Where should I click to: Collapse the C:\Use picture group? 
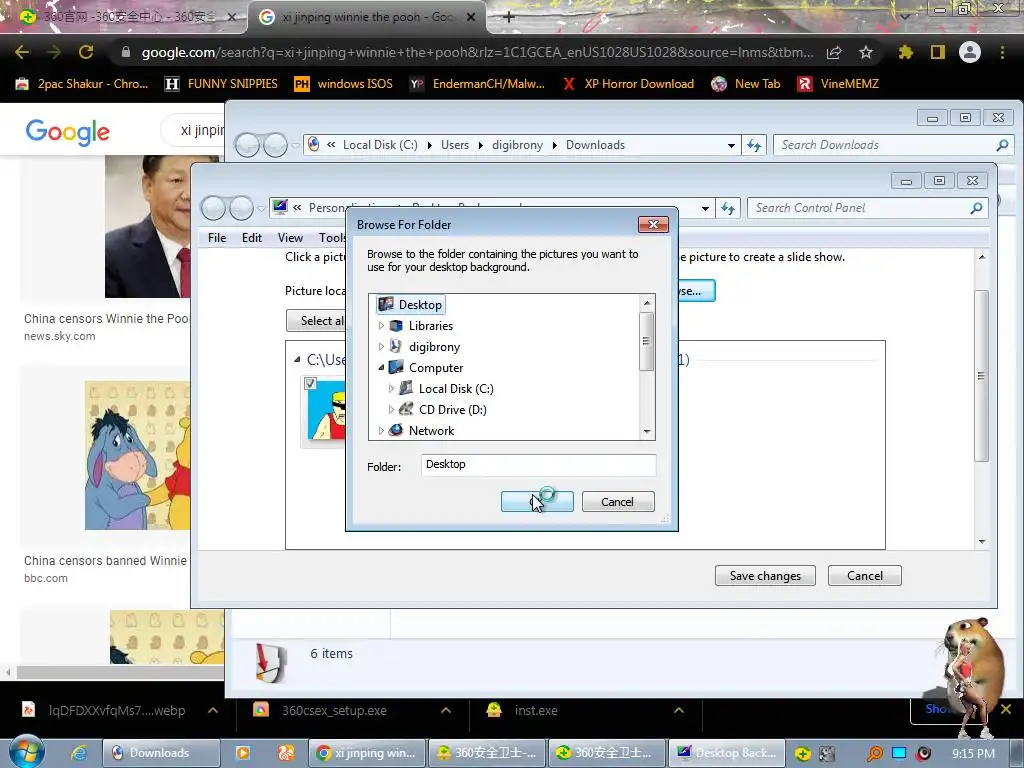click(297, 359)
